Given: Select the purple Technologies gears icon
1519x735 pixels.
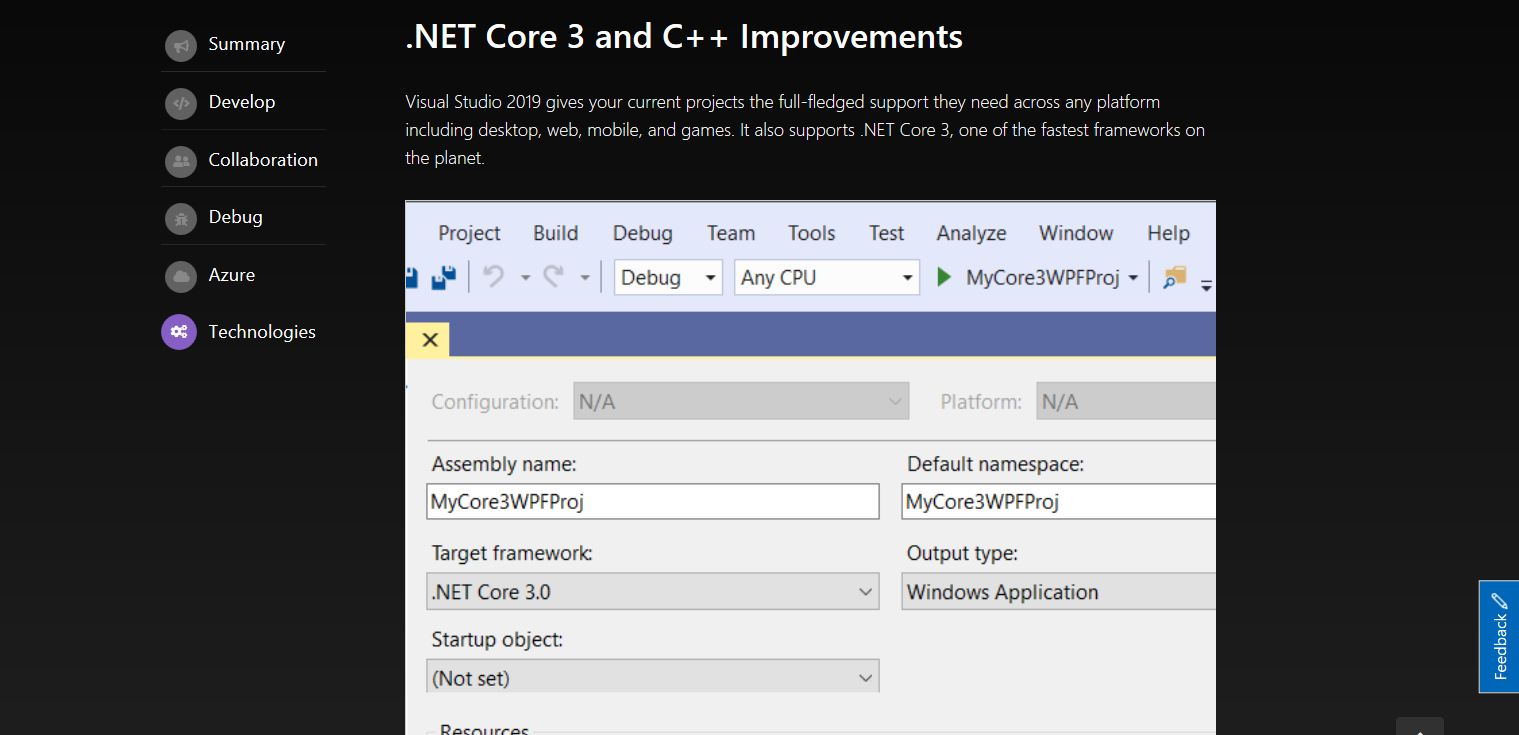Looking at the screenshot, I should coord(179,332).
